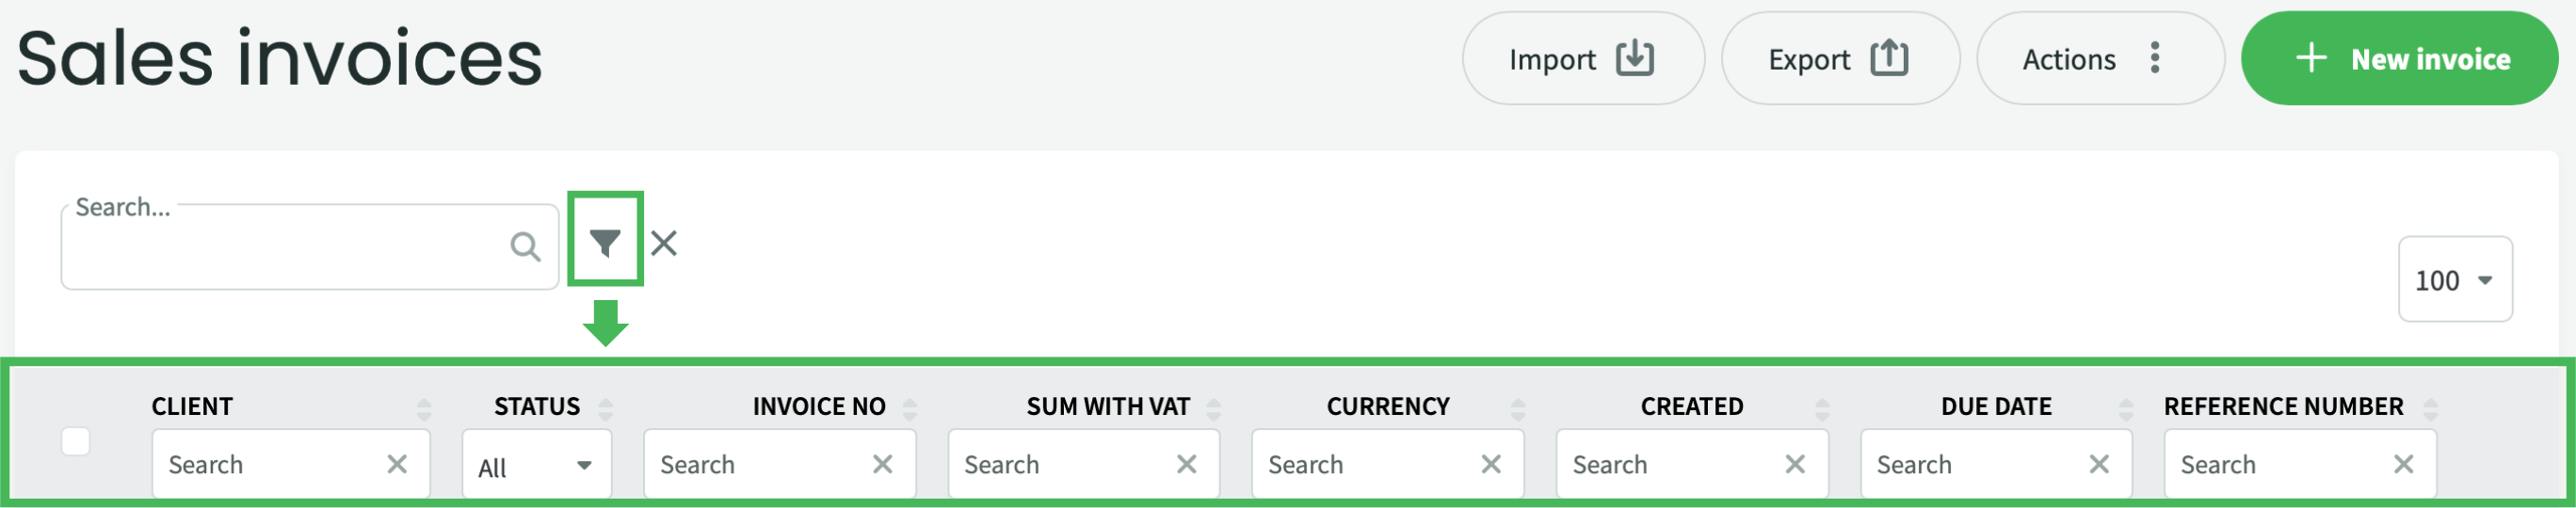Clear the Sum with VAT search field

coord(1186,464)
